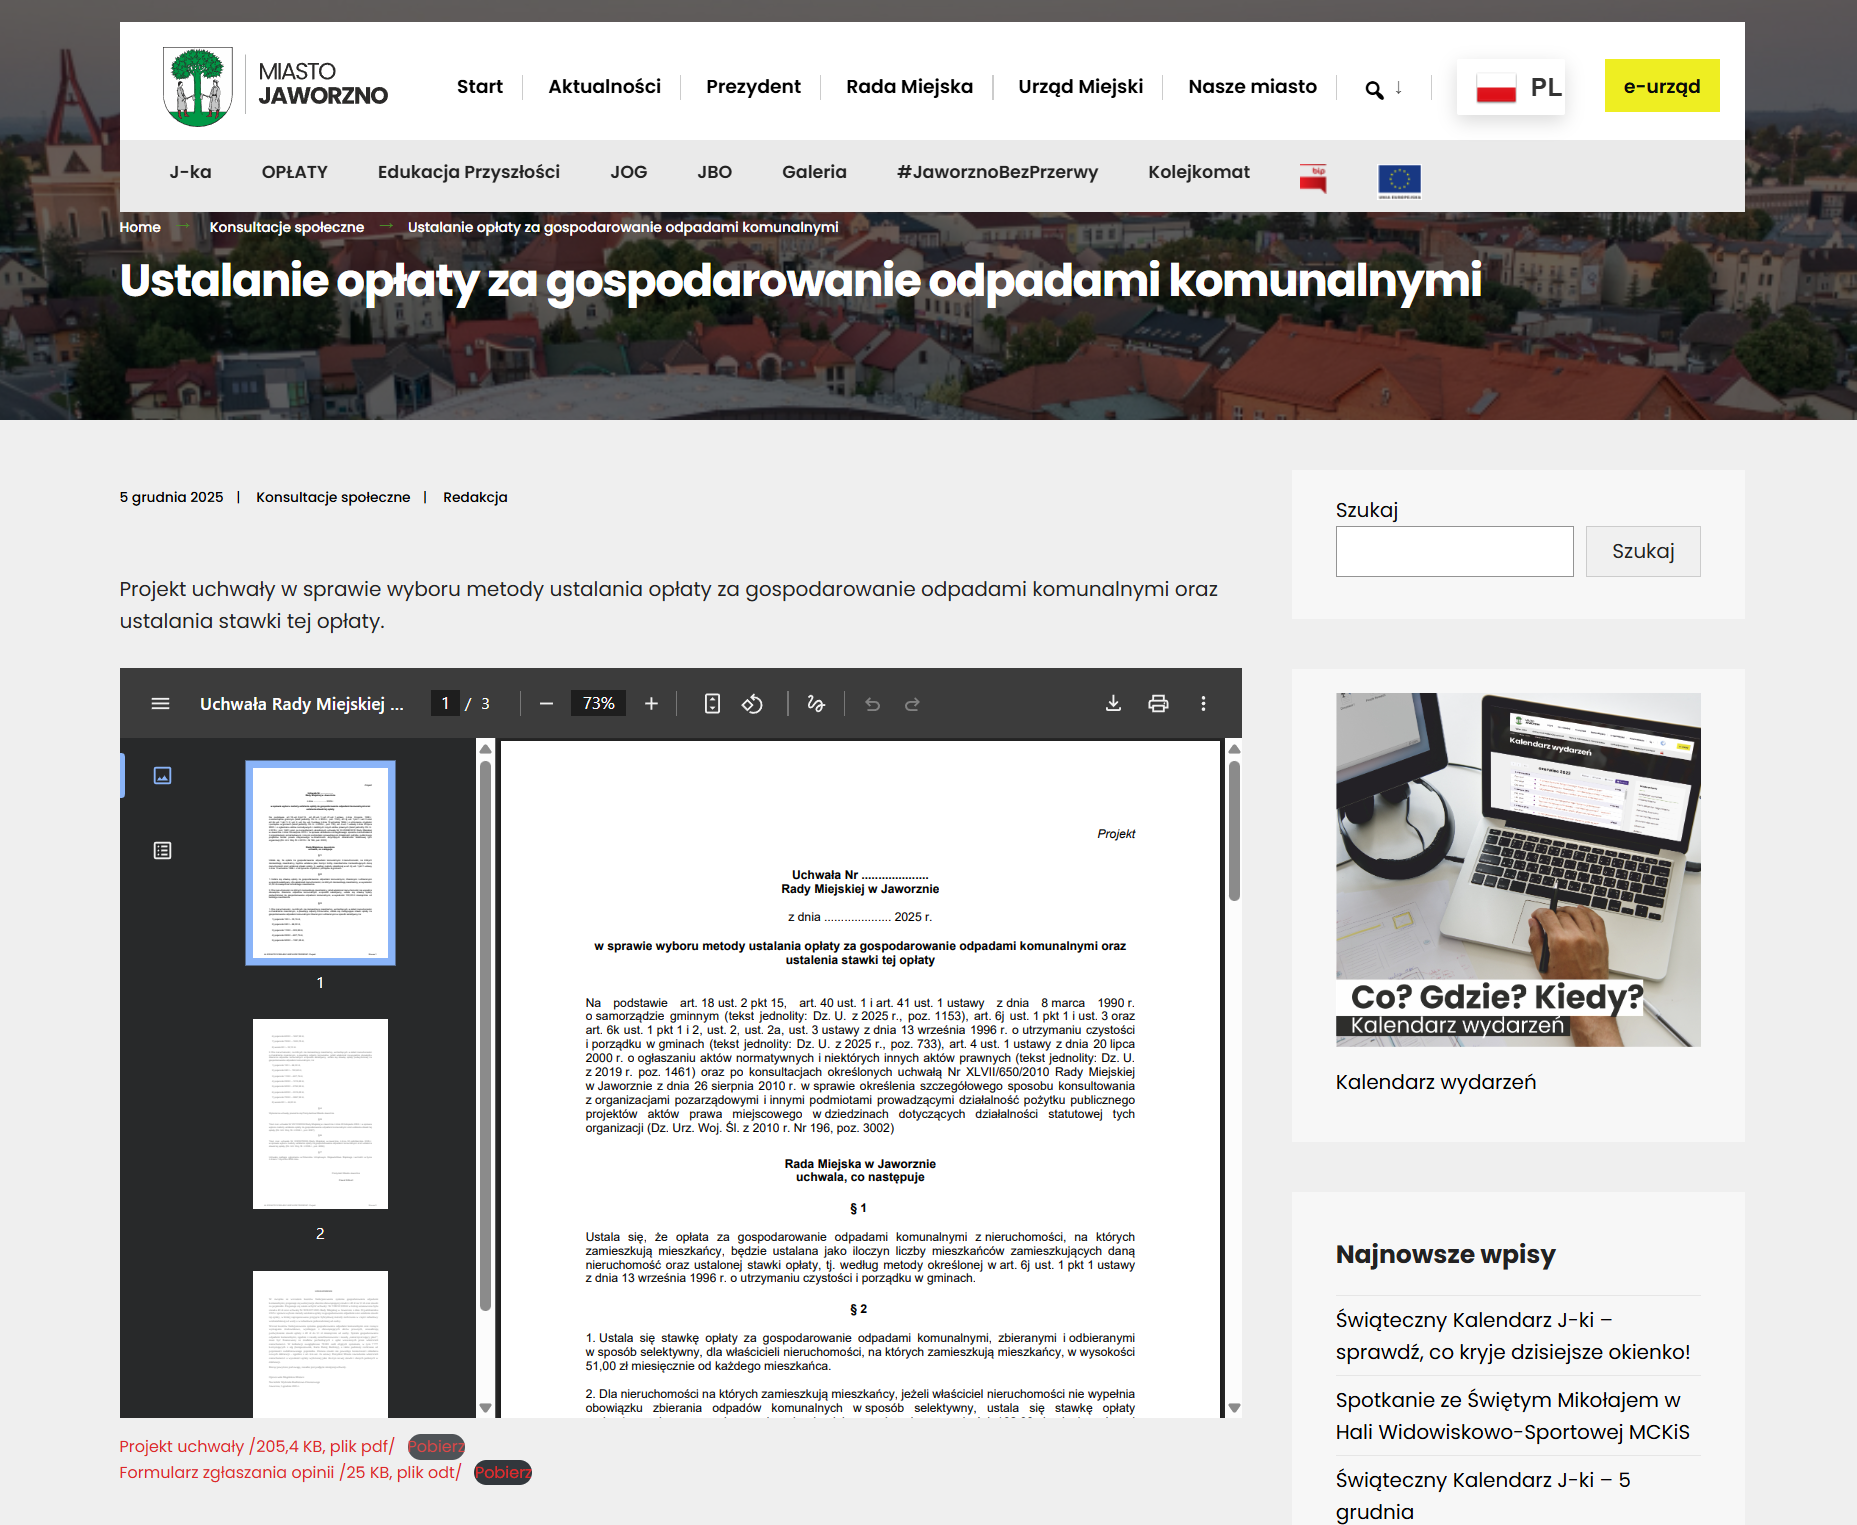
Task: Show the PDF thumbnails view
Action: pyautogui.click(x=162, y=775)
